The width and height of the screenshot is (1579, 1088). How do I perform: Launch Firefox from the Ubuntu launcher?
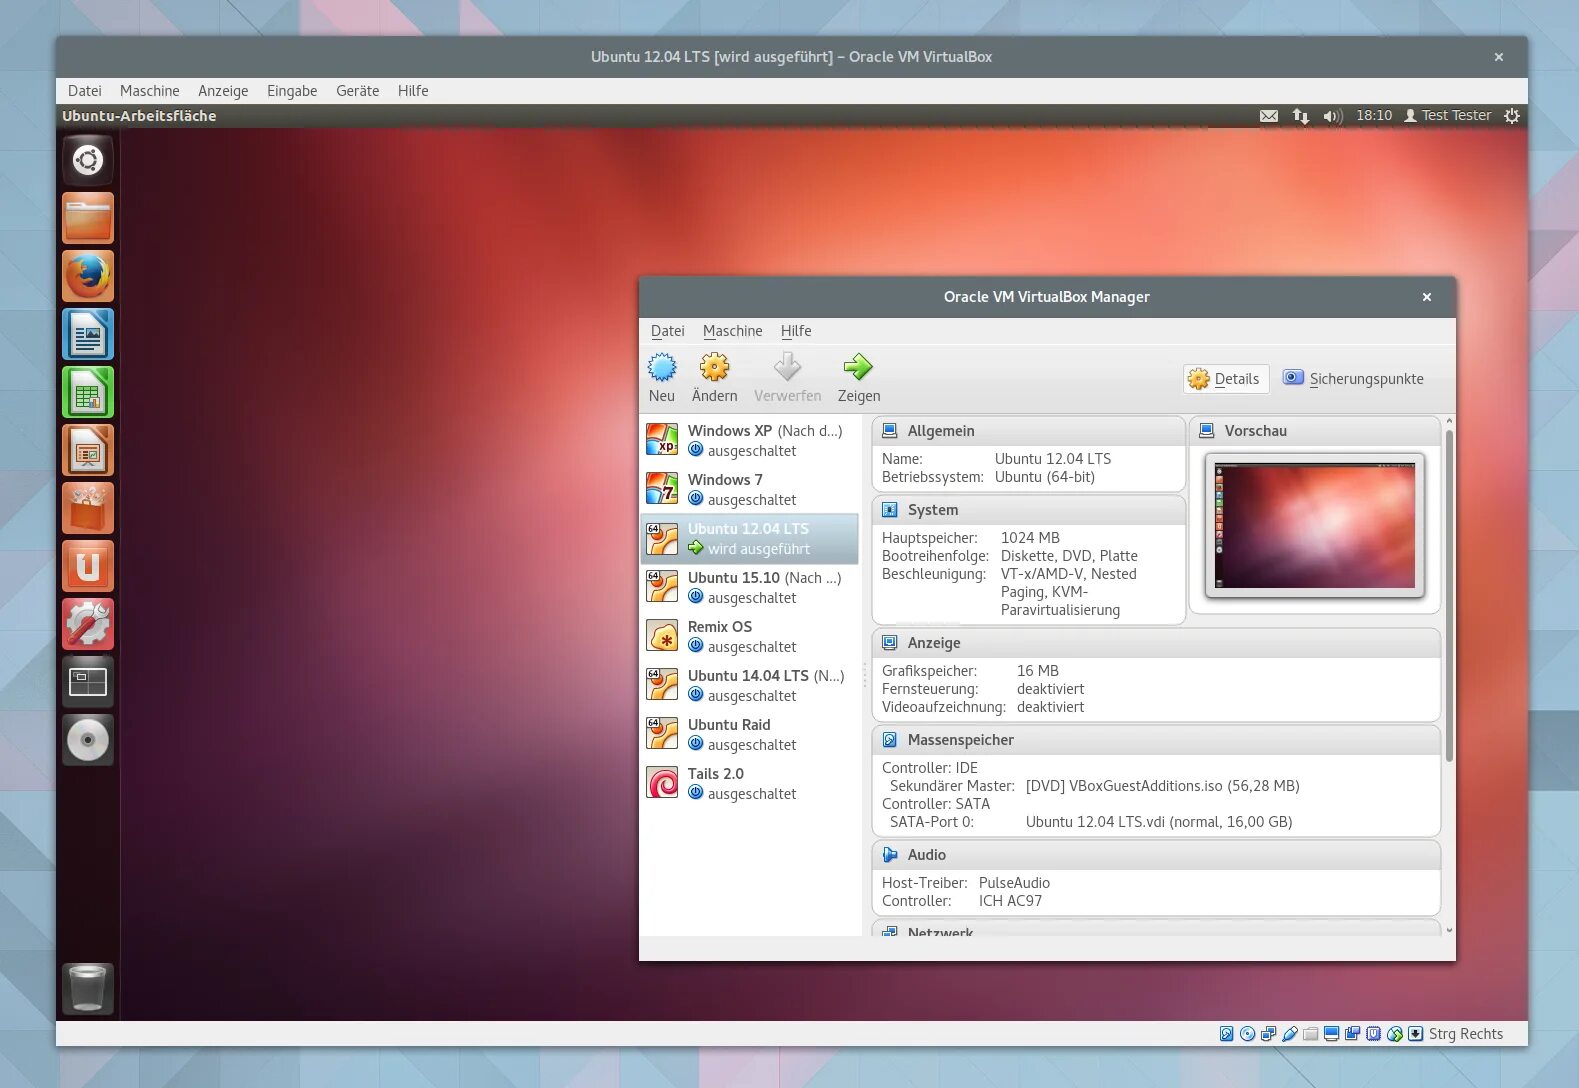click(88, 276)
